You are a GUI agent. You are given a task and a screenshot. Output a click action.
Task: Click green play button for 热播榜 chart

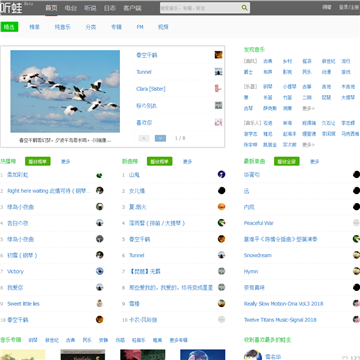click(x=38, y=162)
